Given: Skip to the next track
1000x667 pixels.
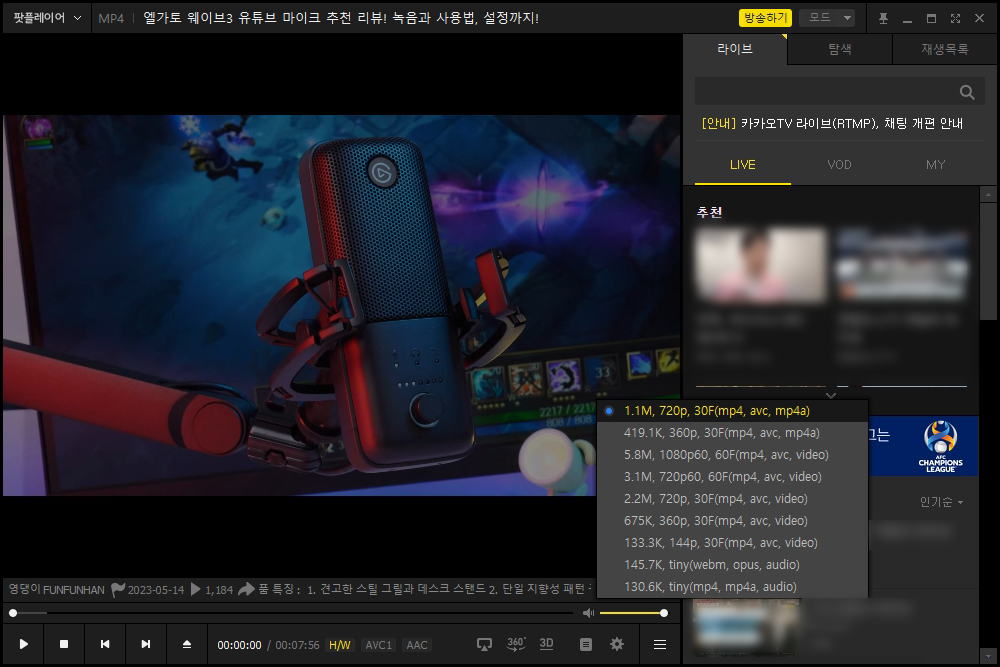Looking at the screenshot, I should [x=146, y=644].
